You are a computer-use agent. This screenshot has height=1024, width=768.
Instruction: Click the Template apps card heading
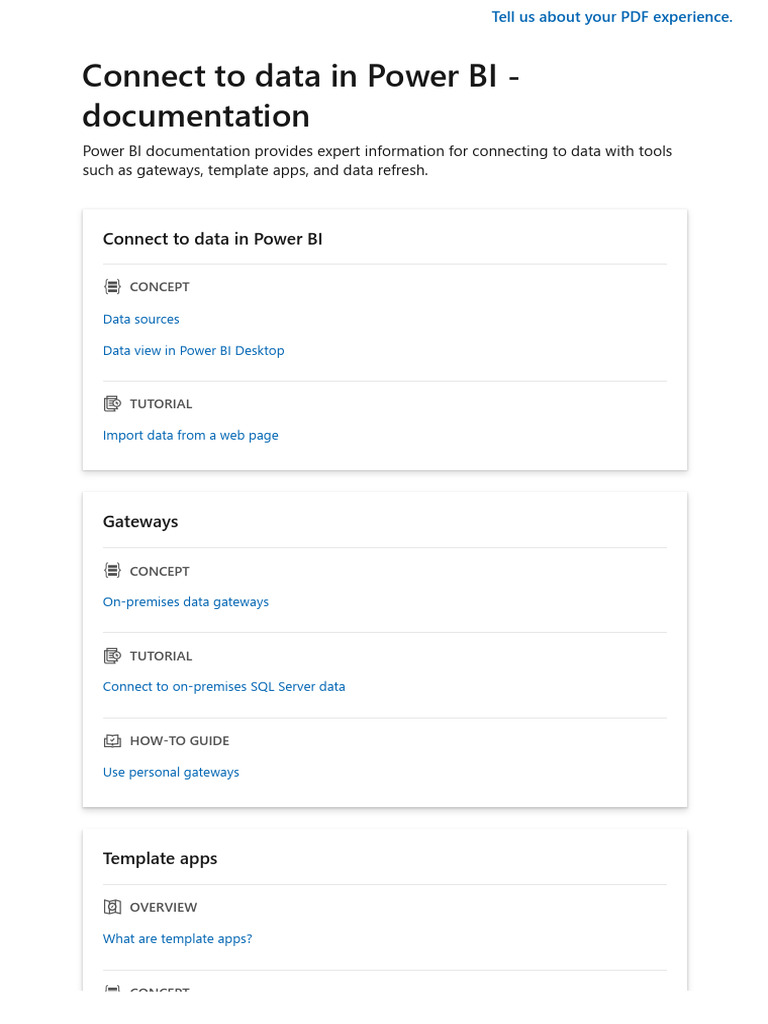click(x=160, y=859)
